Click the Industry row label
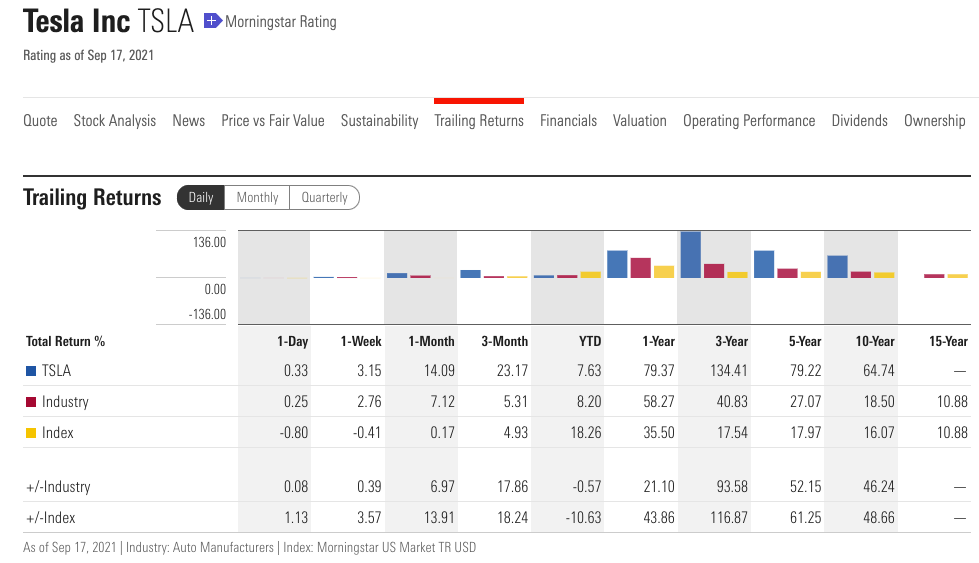The width and height of the screenshot is (979, 563). click(65, 402)
